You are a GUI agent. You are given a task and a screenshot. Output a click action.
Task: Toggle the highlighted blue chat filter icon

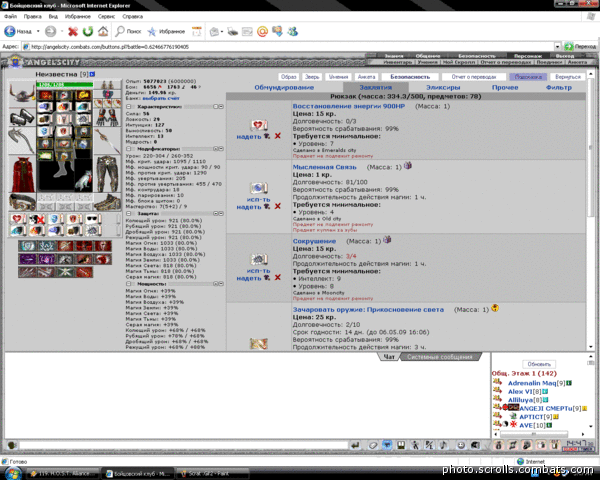click(387, 445)
